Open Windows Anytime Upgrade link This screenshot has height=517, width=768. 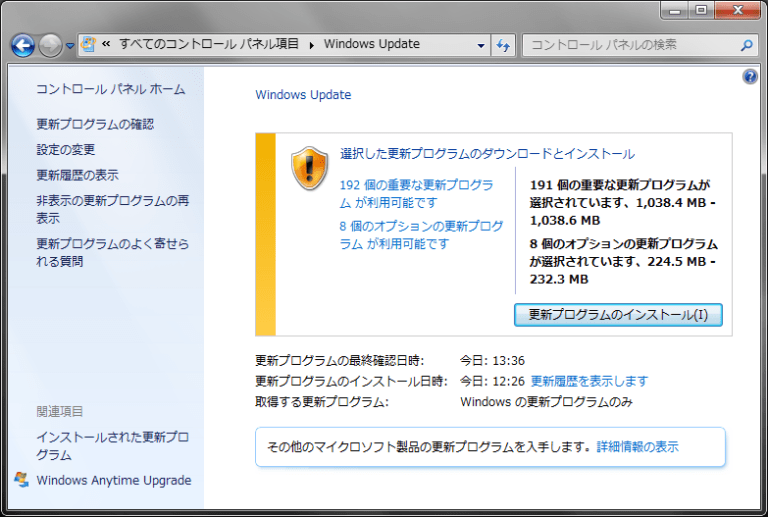pyautogui.click(x=114, y=480)
